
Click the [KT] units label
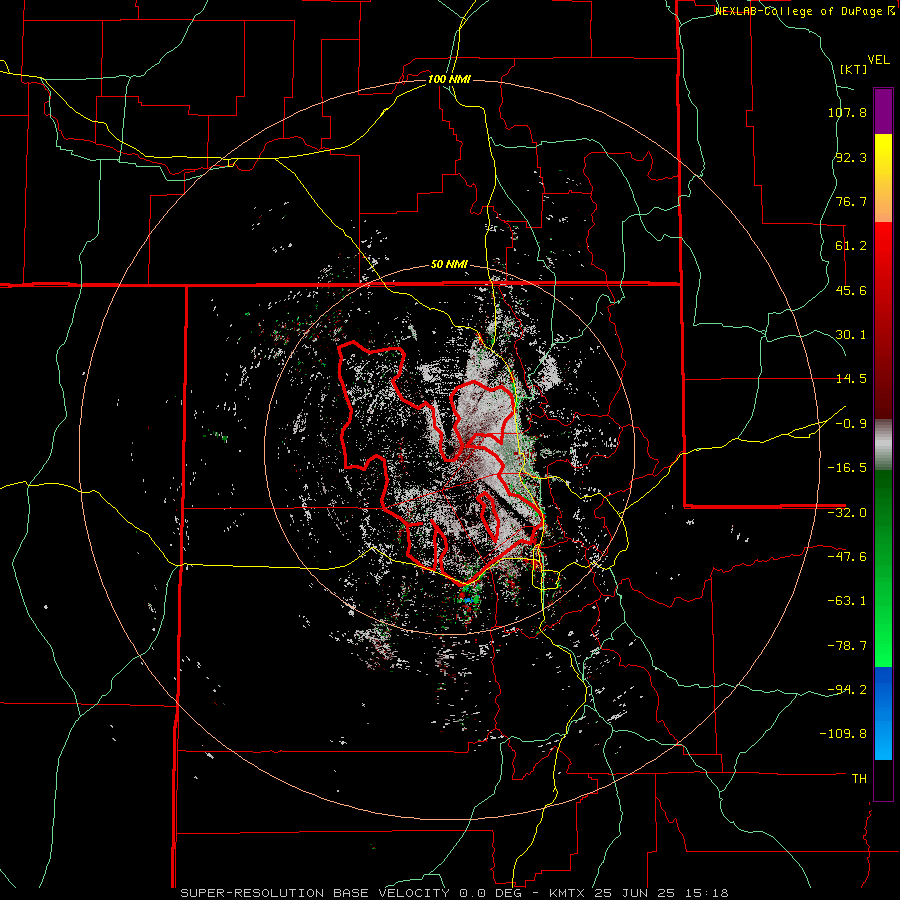click(x=853, y=69)
